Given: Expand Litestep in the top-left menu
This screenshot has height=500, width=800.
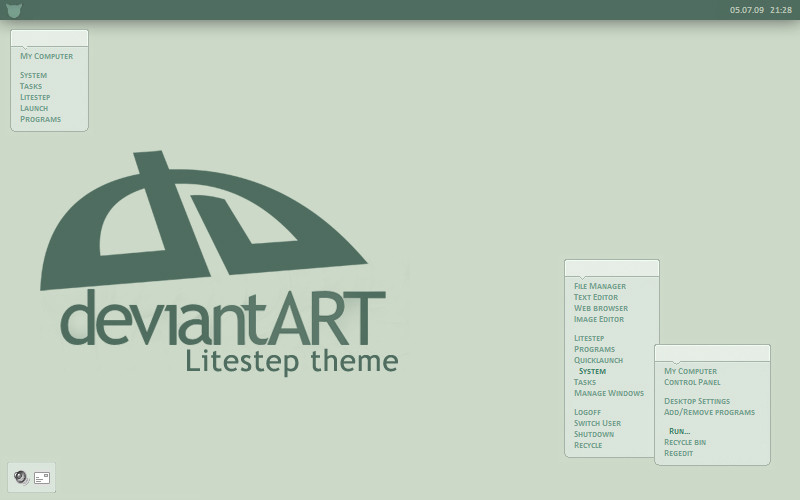Looking at the screenshot, I should (35, 97).
